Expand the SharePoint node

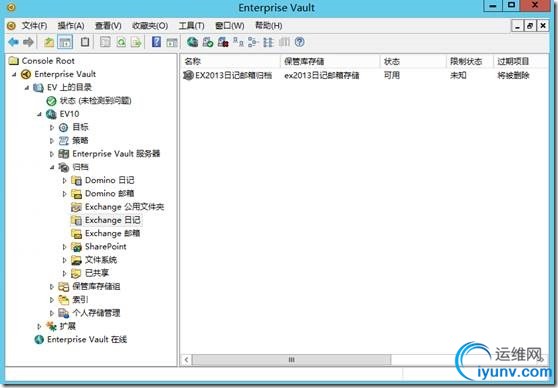pos(64,247)
